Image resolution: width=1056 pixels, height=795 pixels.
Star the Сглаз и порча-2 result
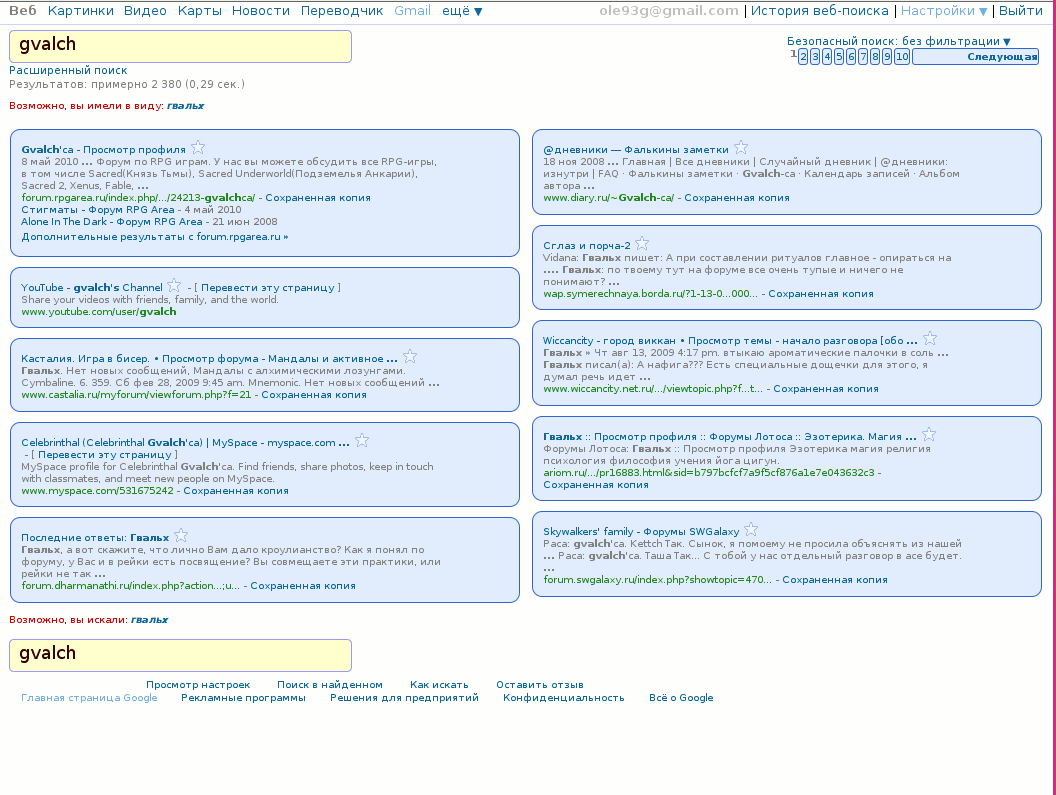642,243
